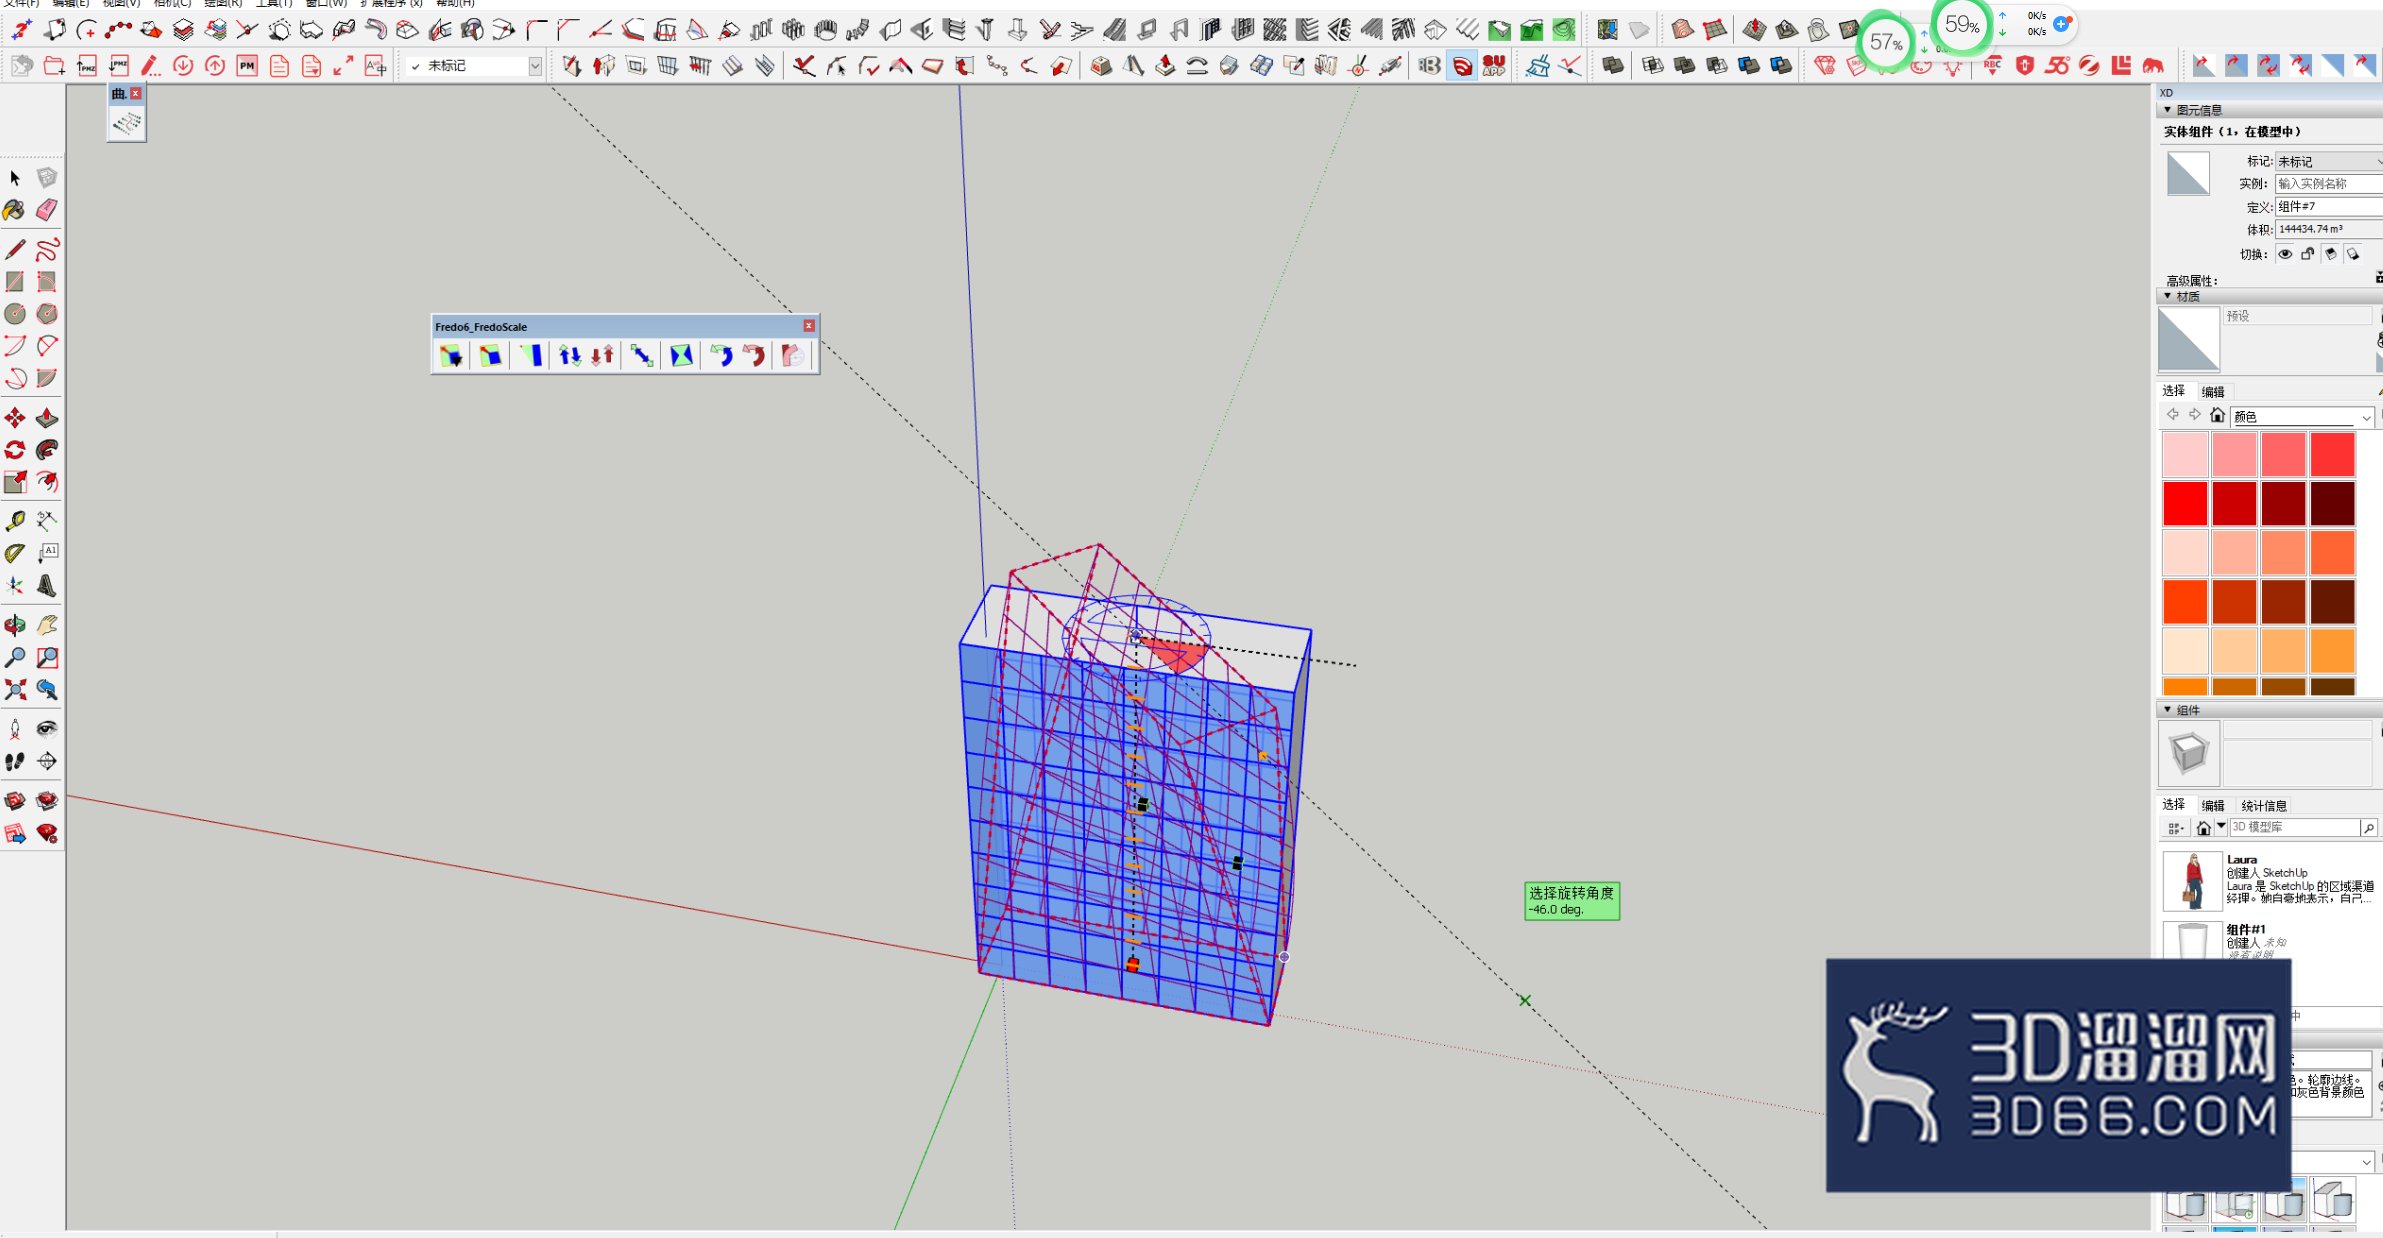Open the 未标记 tag dropdown in toolbar

pos(475,66)
